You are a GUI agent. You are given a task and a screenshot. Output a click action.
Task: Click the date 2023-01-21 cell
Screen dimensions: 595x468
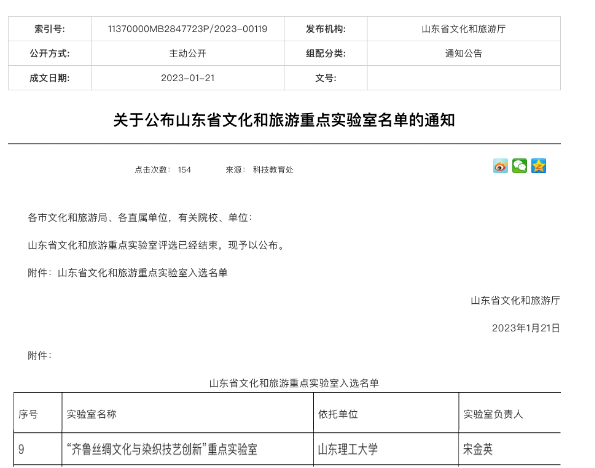pyautogui.click(x=187, y=78)
